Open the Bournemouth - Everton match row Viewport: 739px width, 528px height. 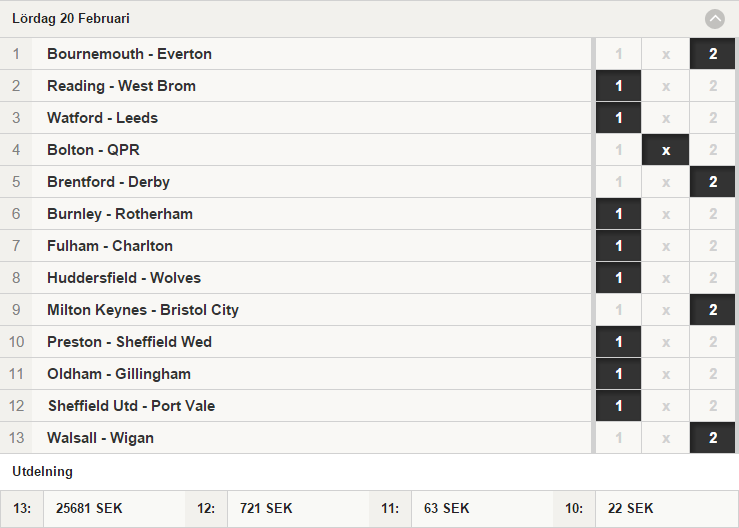296,54
